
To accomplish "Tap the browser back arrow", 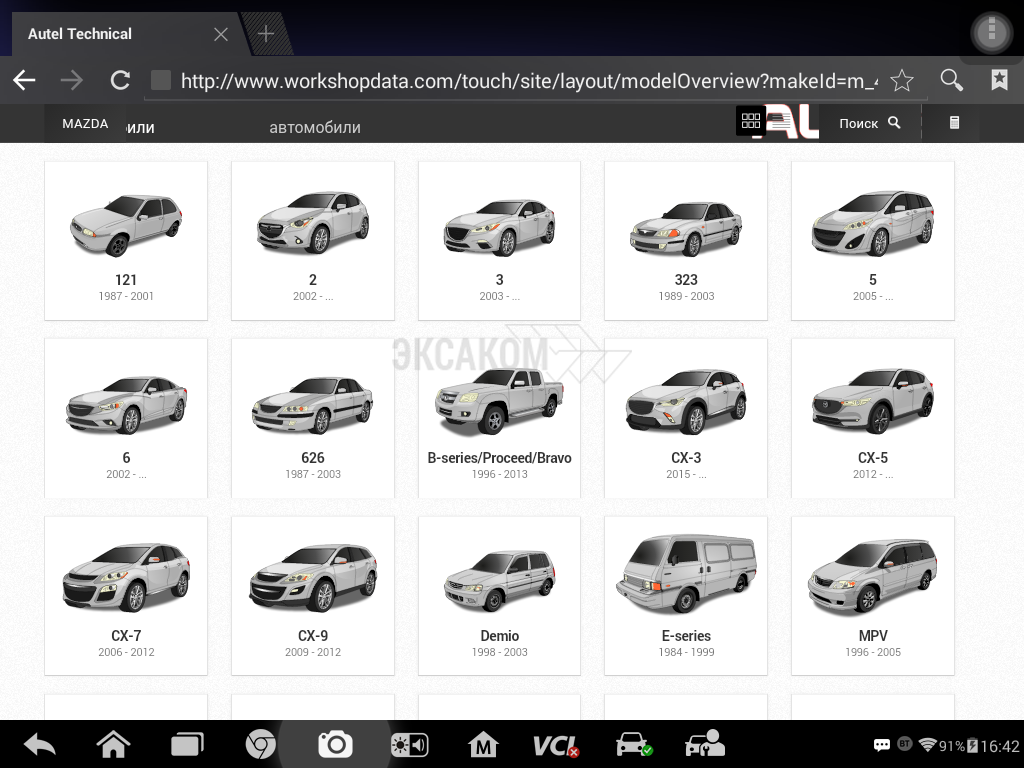I will (x=24, y=81).
